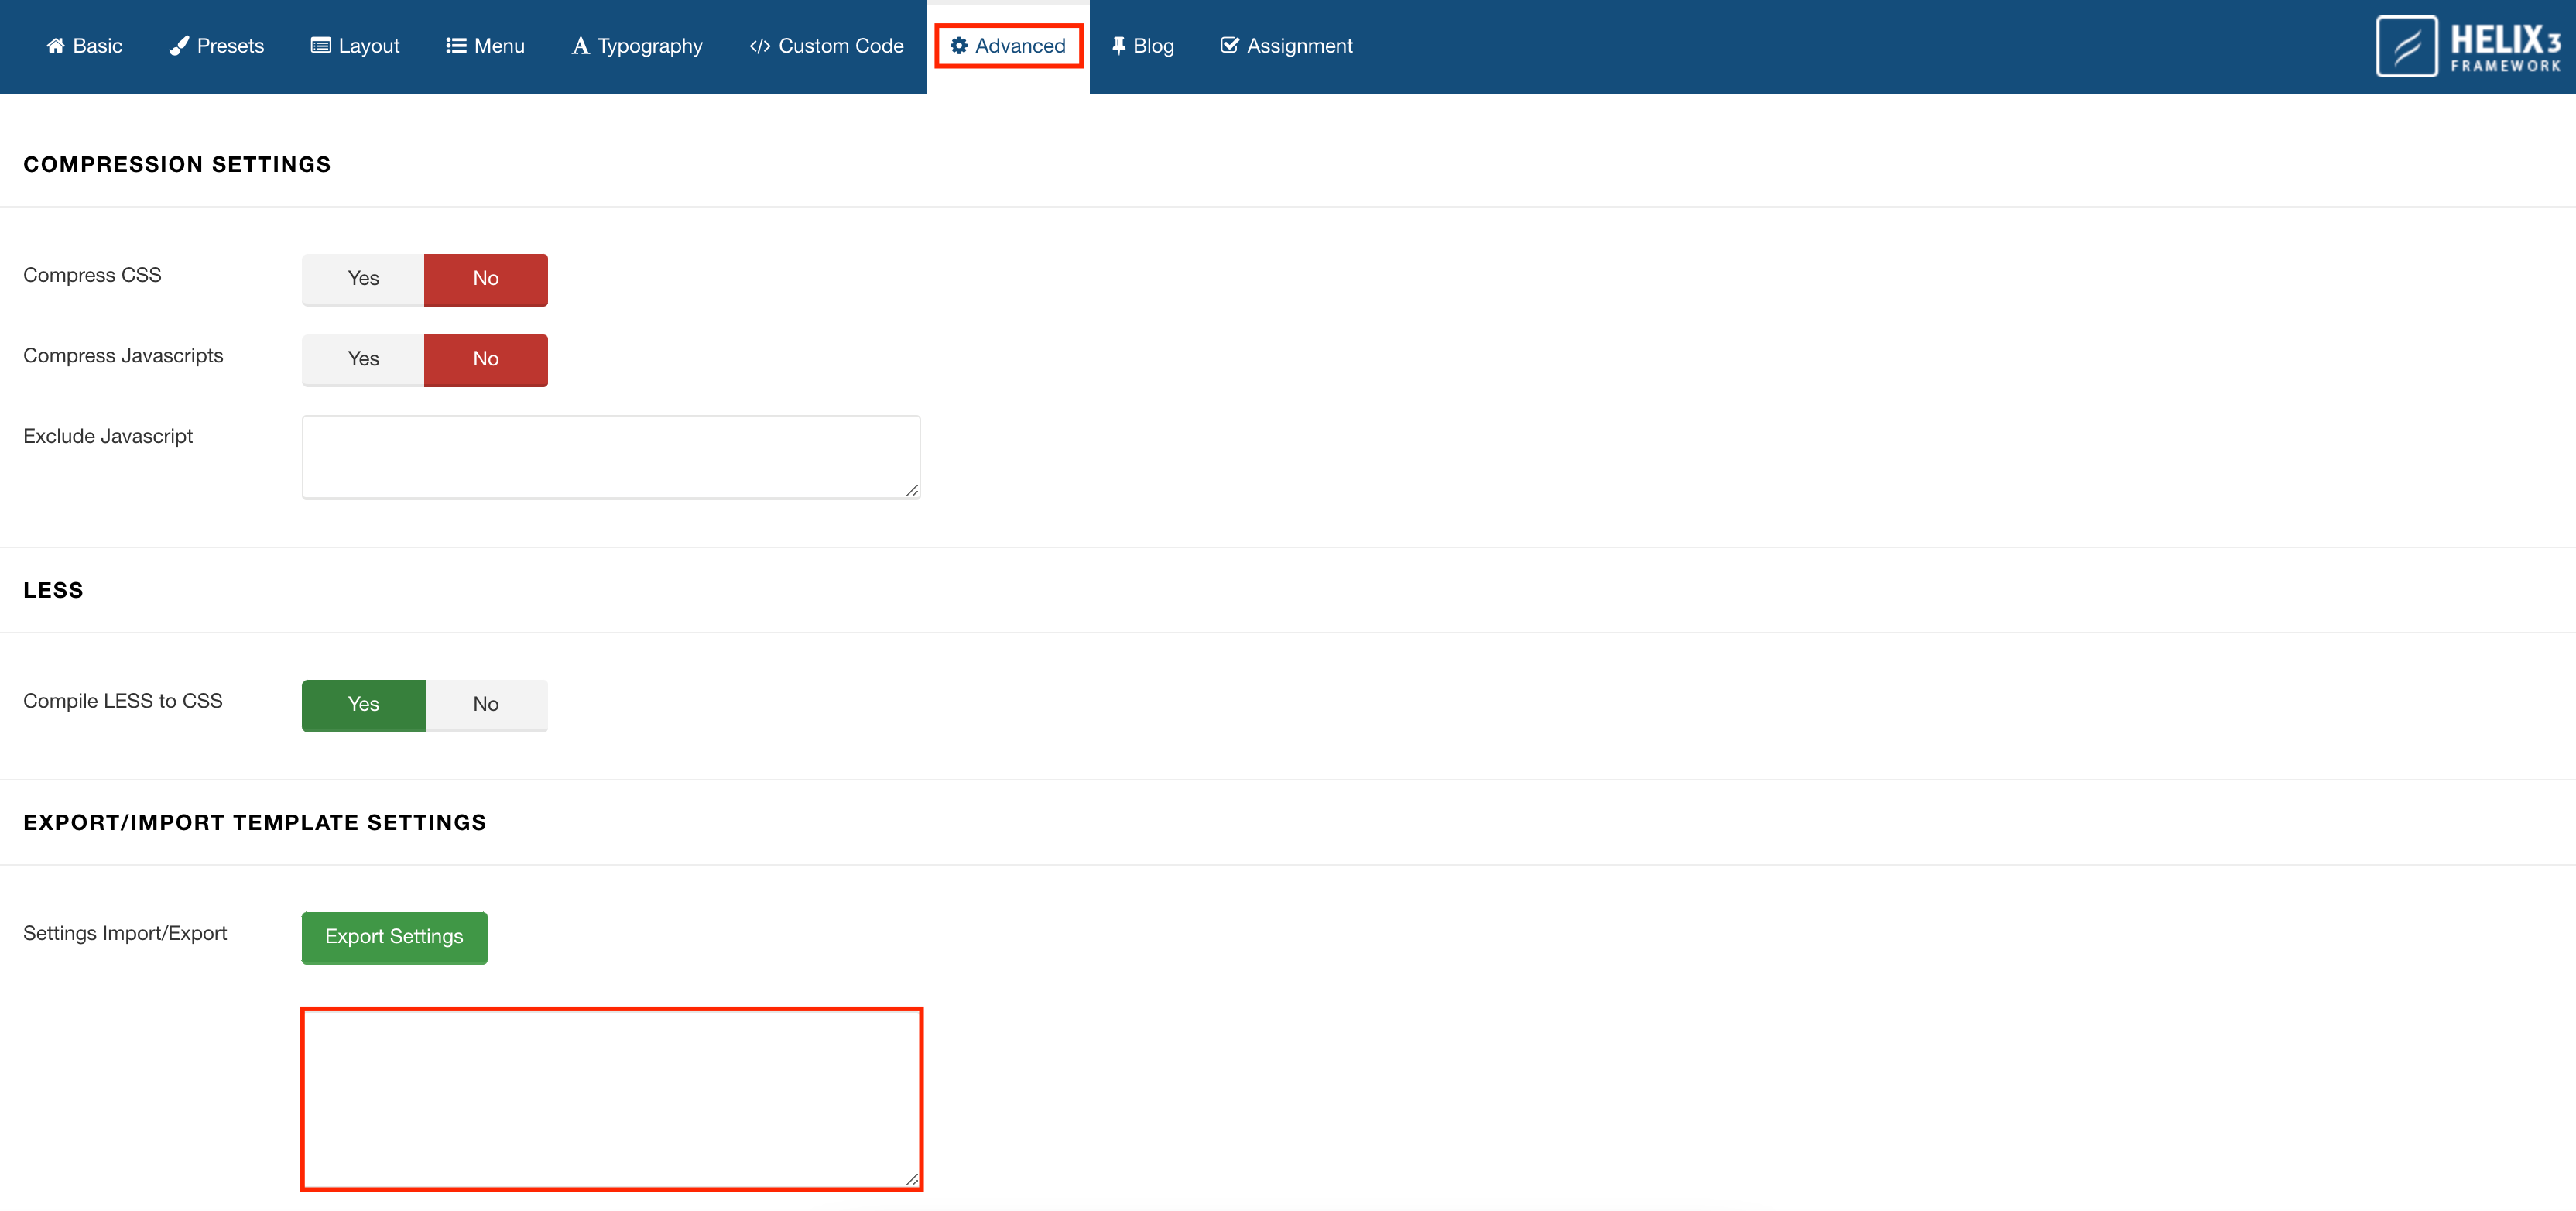Click the code brackets Custom Code icon

click(x=760, y=46)
